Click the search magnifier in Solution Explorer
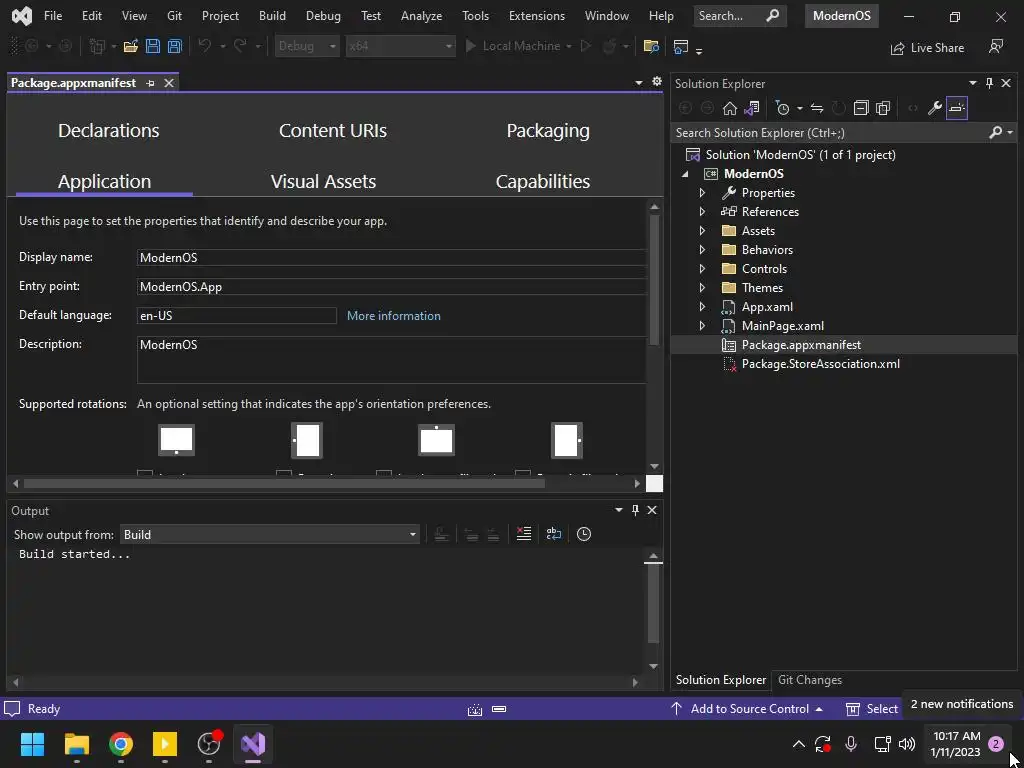The width and height of the screenshot is (1024, 768). tap(995, 133)
